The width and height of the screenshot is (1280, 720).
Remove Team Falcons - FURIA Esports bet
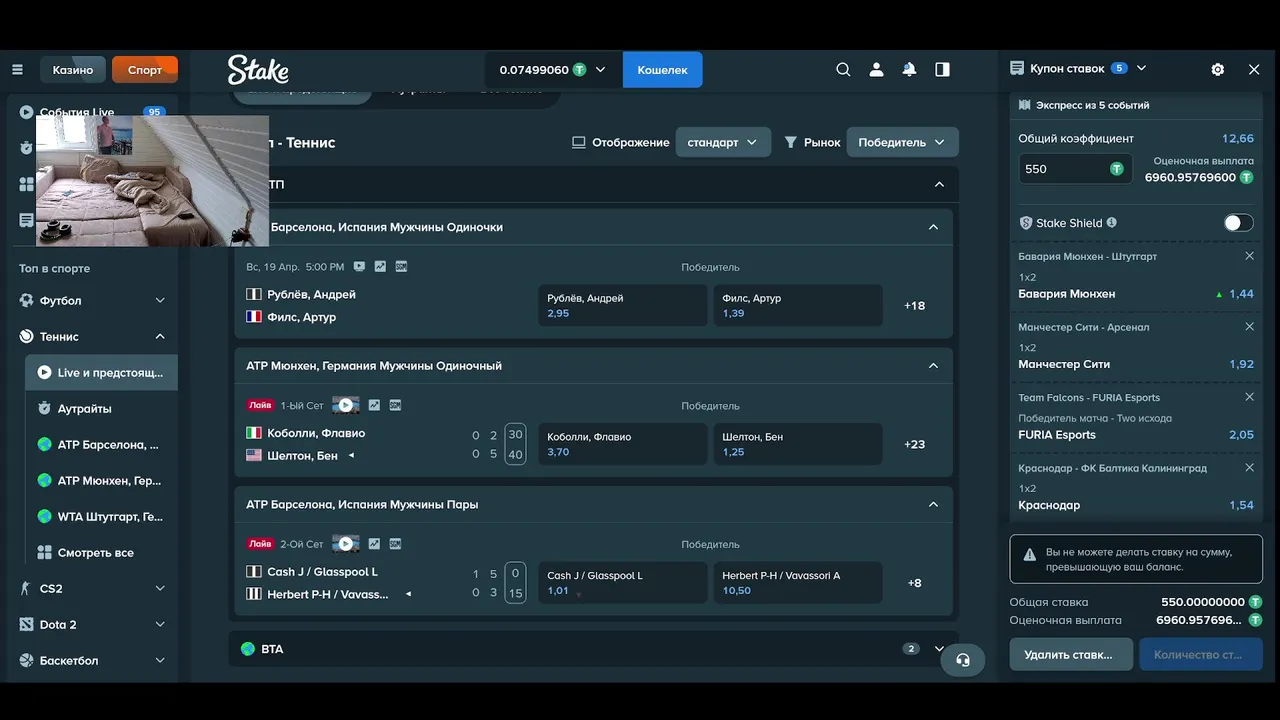click(x=1249, y=397)
